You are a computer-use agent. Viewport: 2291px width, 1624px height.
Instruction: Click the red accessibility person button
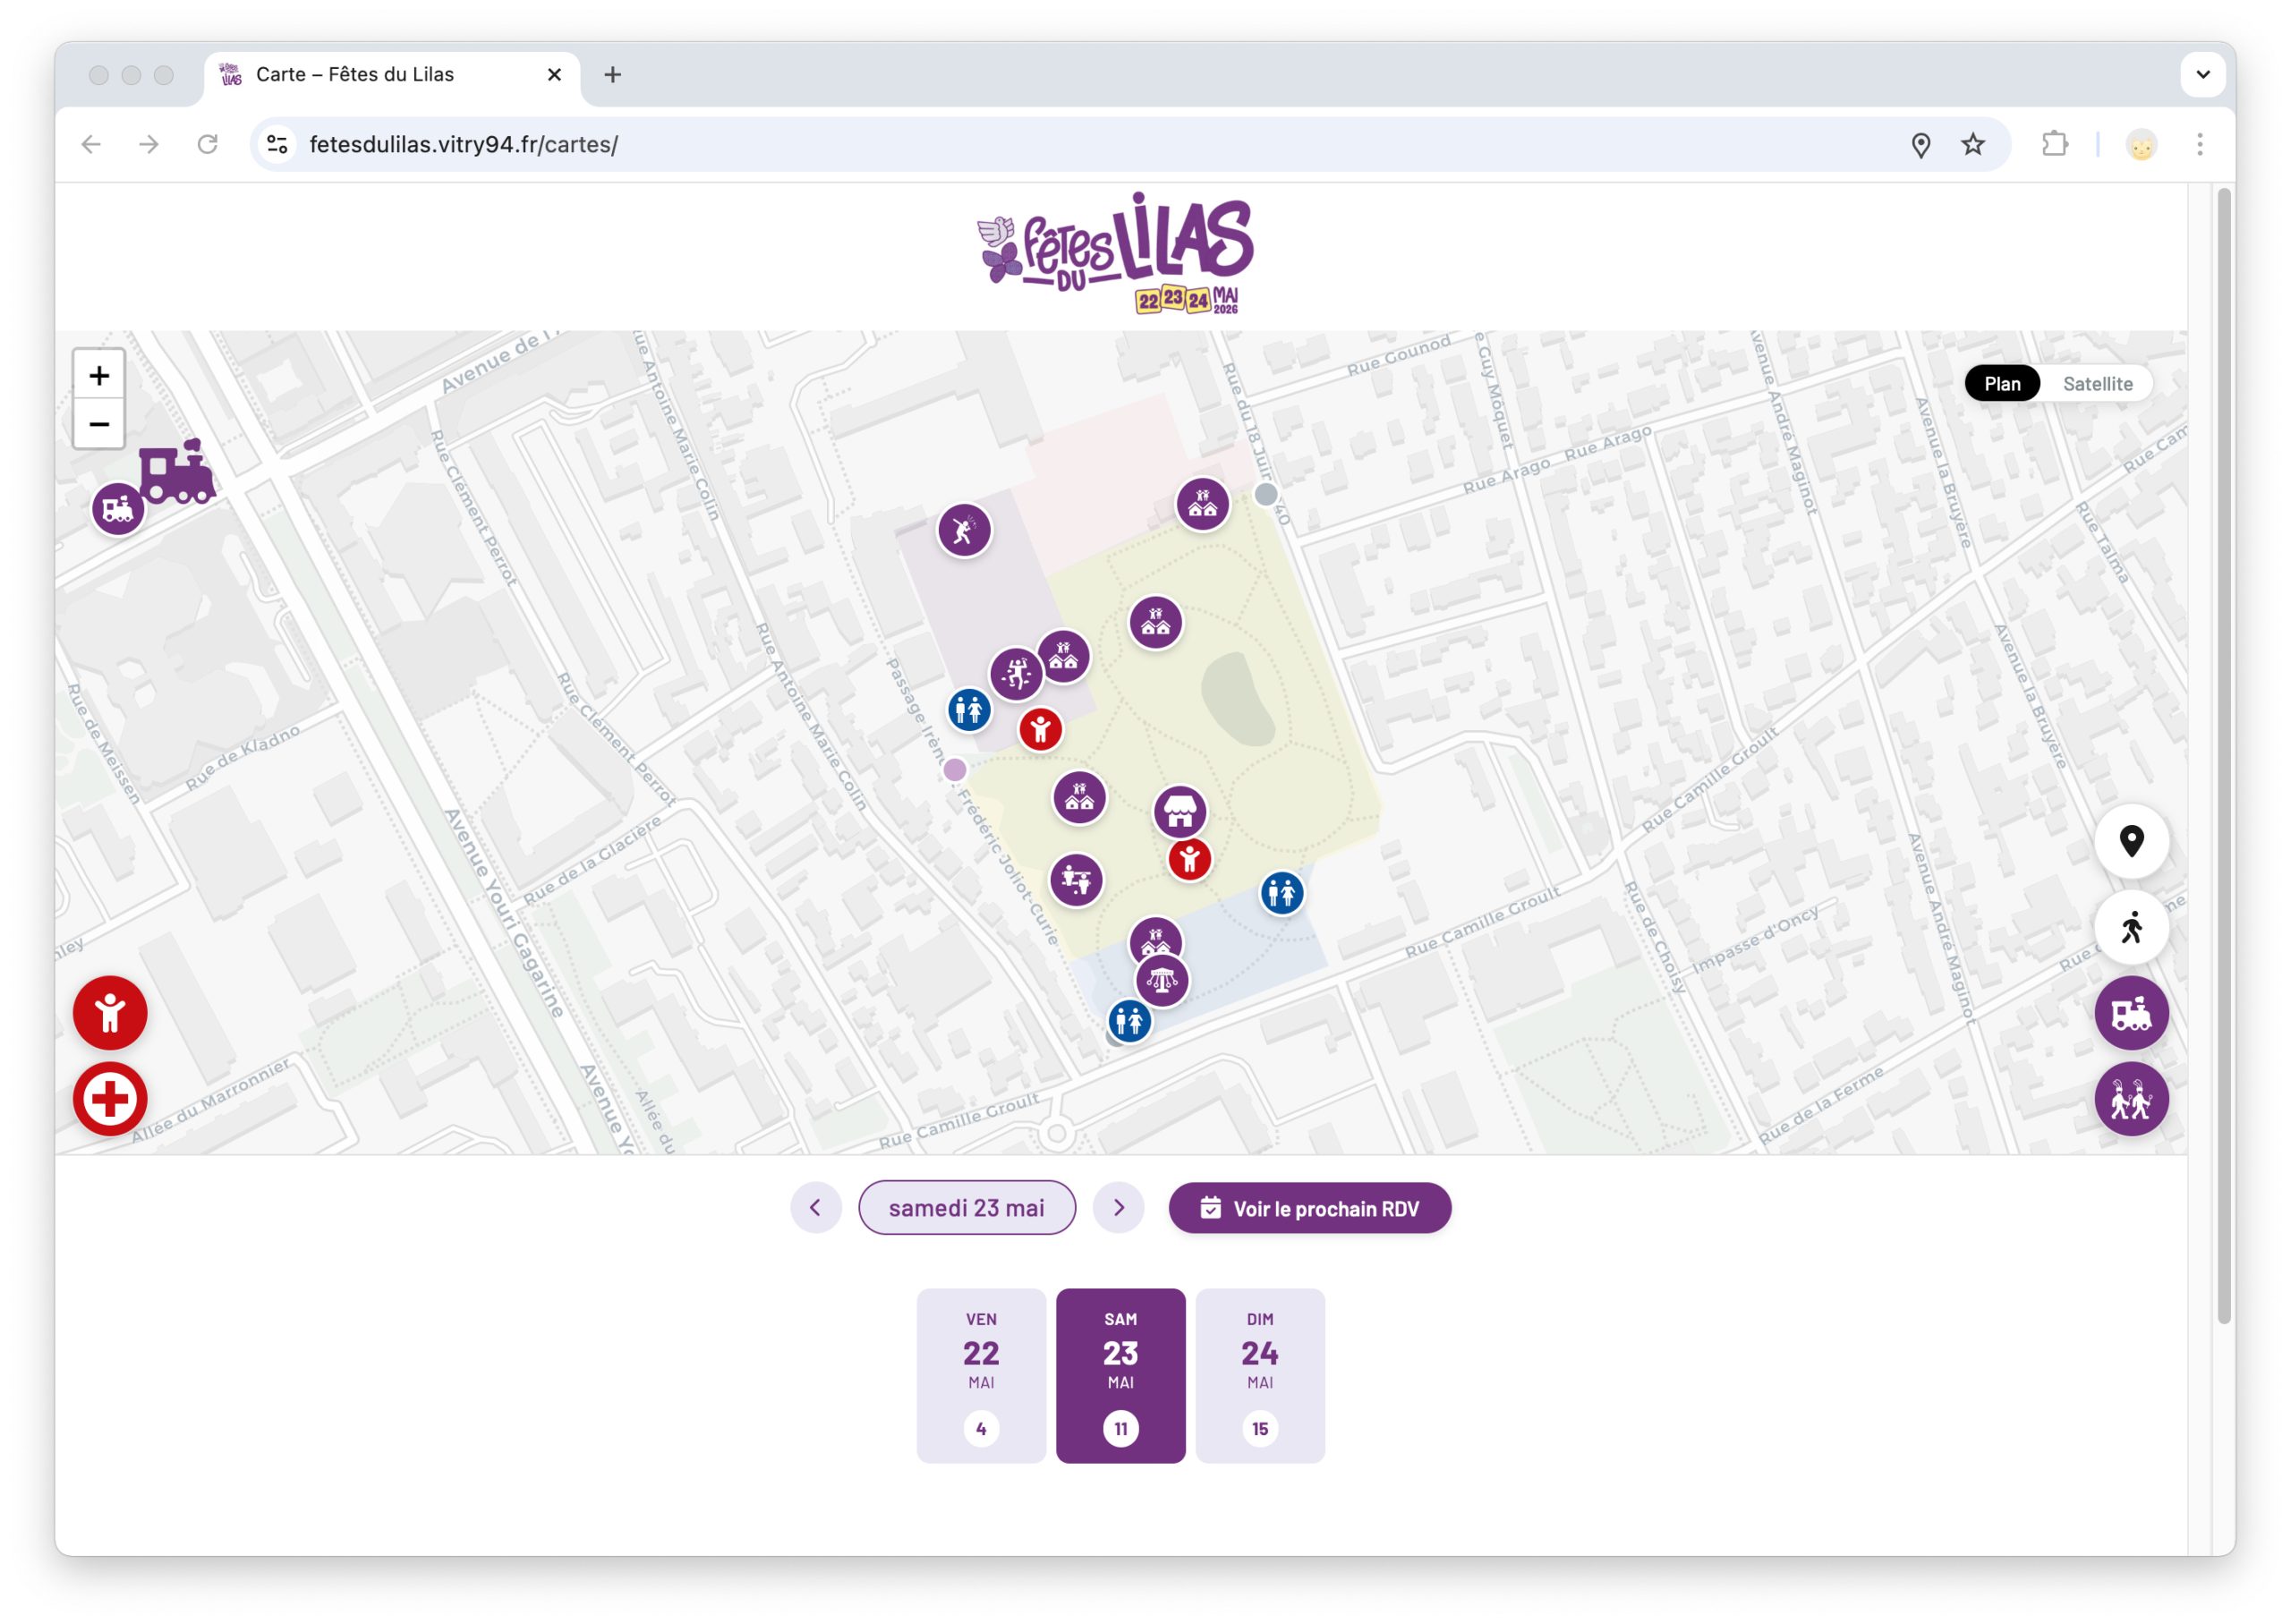(x=110, y=1013)
